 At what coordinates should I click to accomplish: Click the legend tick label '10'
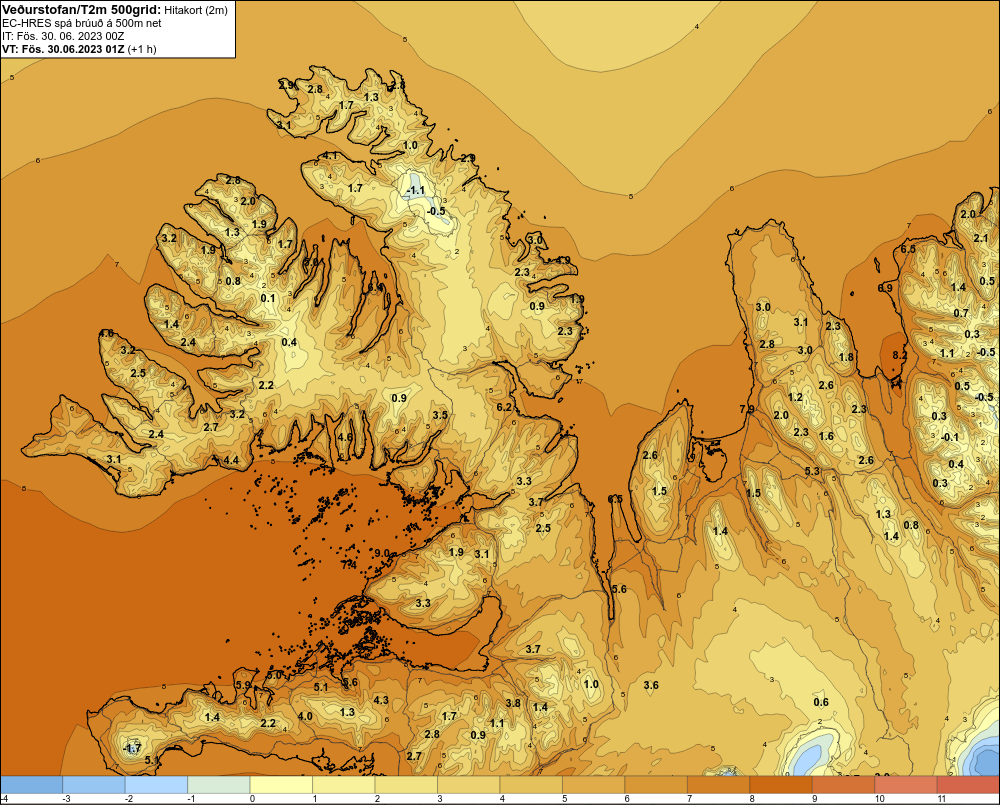pos(879,799)
